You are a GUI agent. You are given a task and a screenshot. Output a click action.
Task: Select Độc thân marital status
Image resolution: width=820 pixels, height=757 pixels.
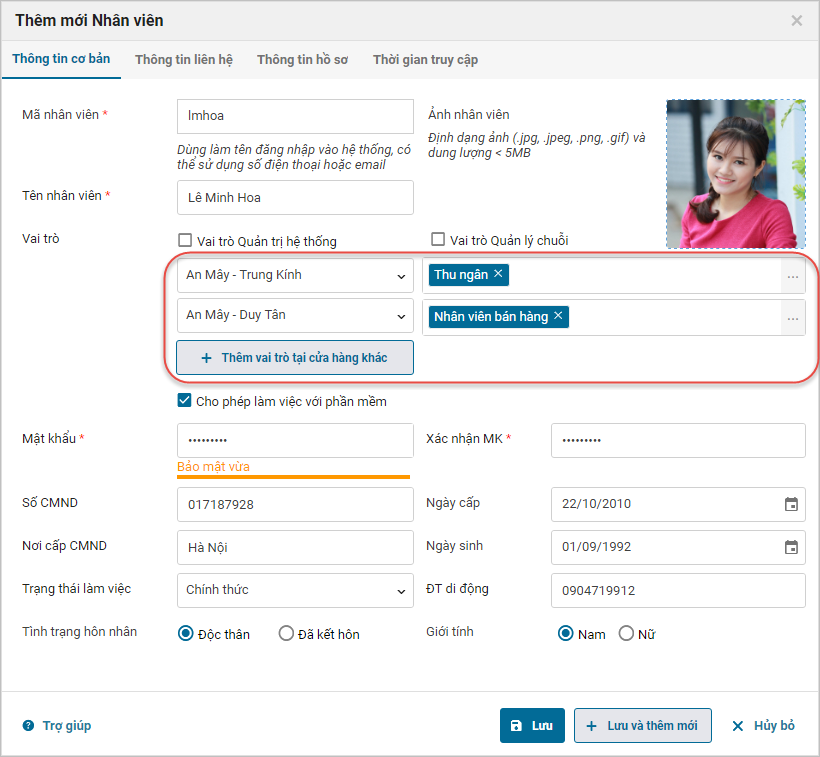(186, 633)
